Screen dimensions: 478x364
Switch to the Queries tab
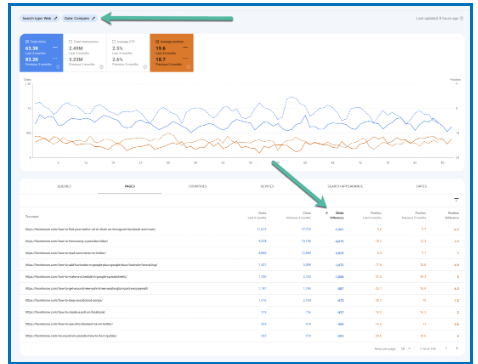coord(64,186)
